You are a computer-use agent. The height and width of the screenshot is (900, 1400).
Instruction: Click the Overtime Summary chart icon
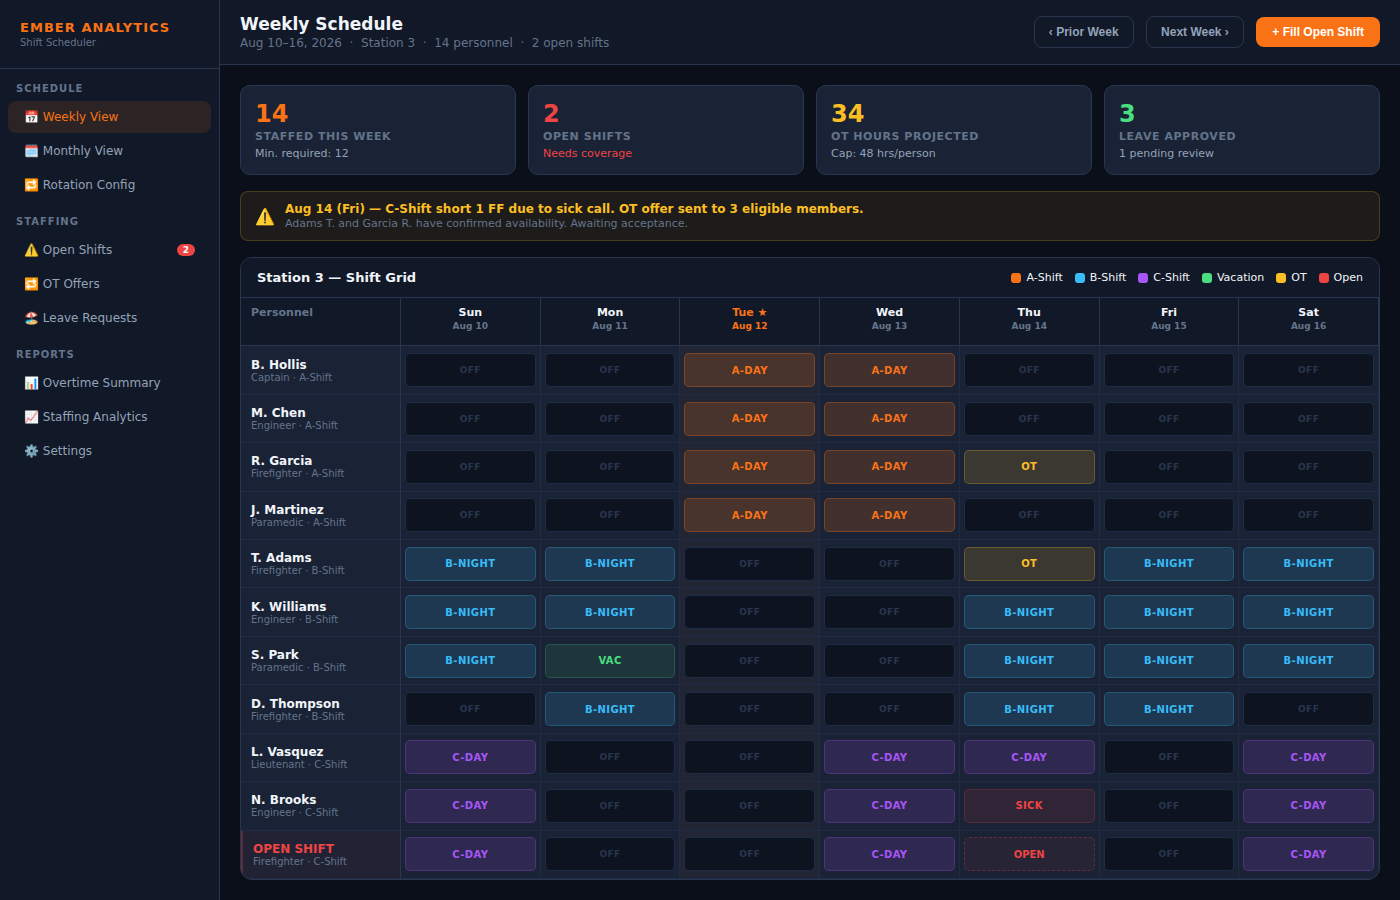pos(31,383)
